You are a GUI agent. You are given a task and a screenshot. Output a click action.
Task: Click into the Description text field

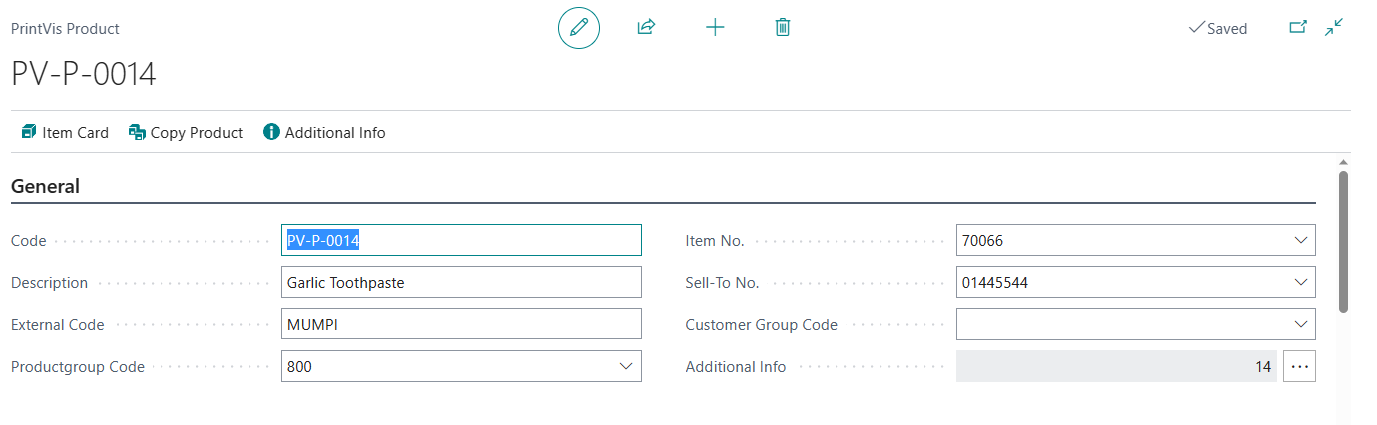tap(460, 283)
